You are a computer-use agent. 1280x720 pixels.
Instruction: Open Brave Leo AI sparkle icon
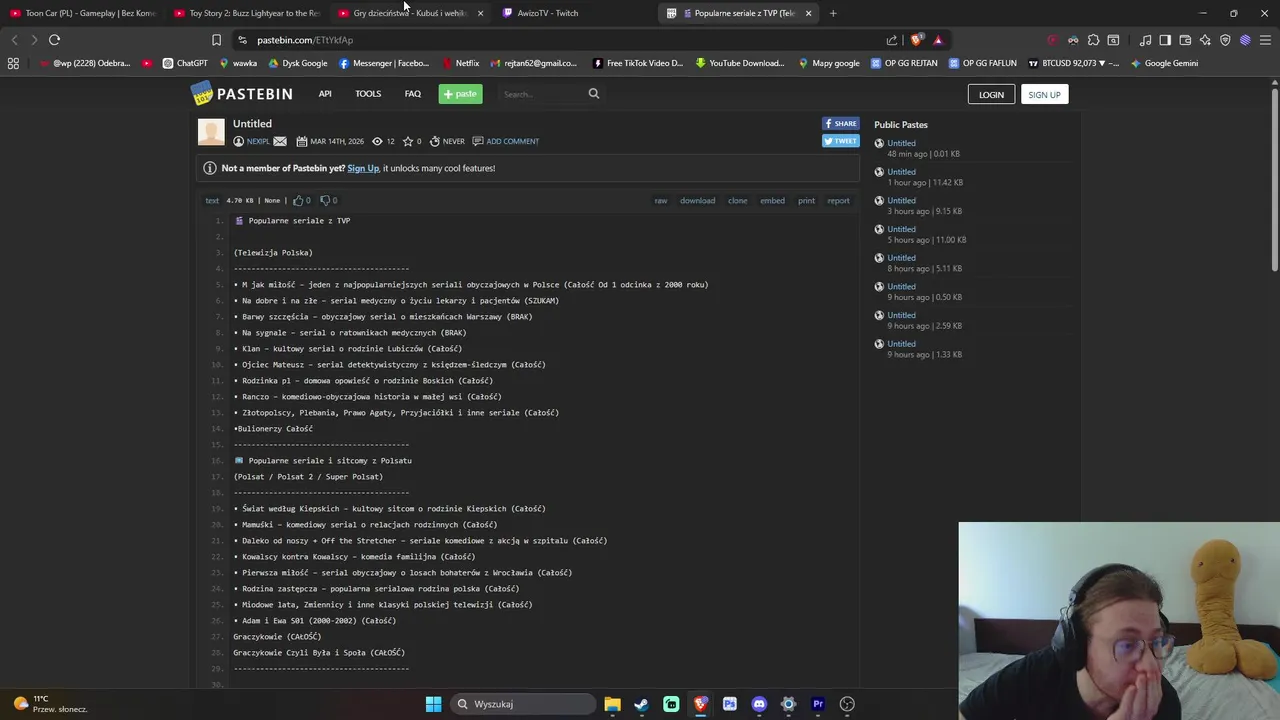pyautogui.click(x=1205, y=40)
